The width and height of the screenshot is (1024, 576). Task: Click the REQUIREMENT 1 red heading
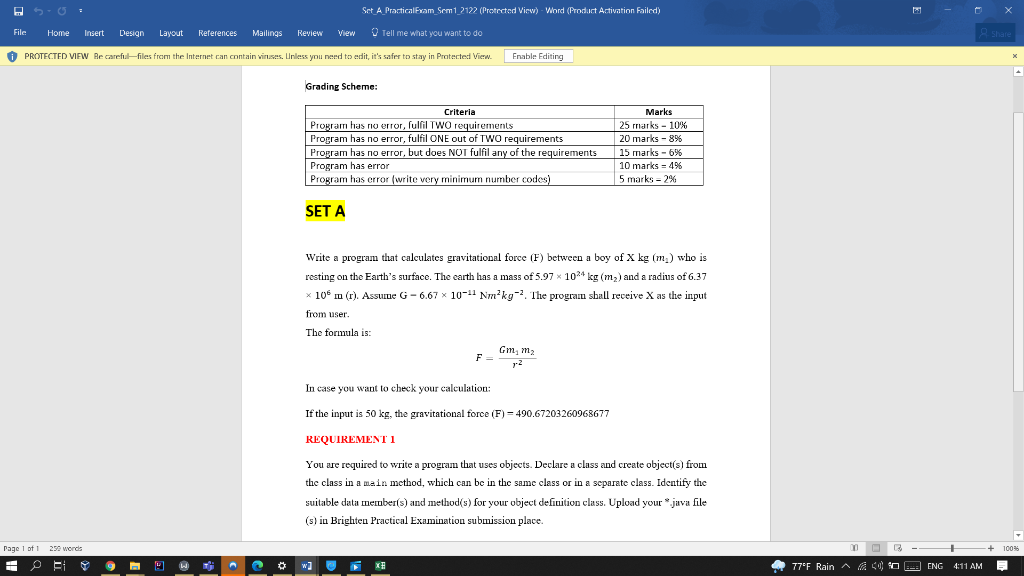[x=350, y=439]
